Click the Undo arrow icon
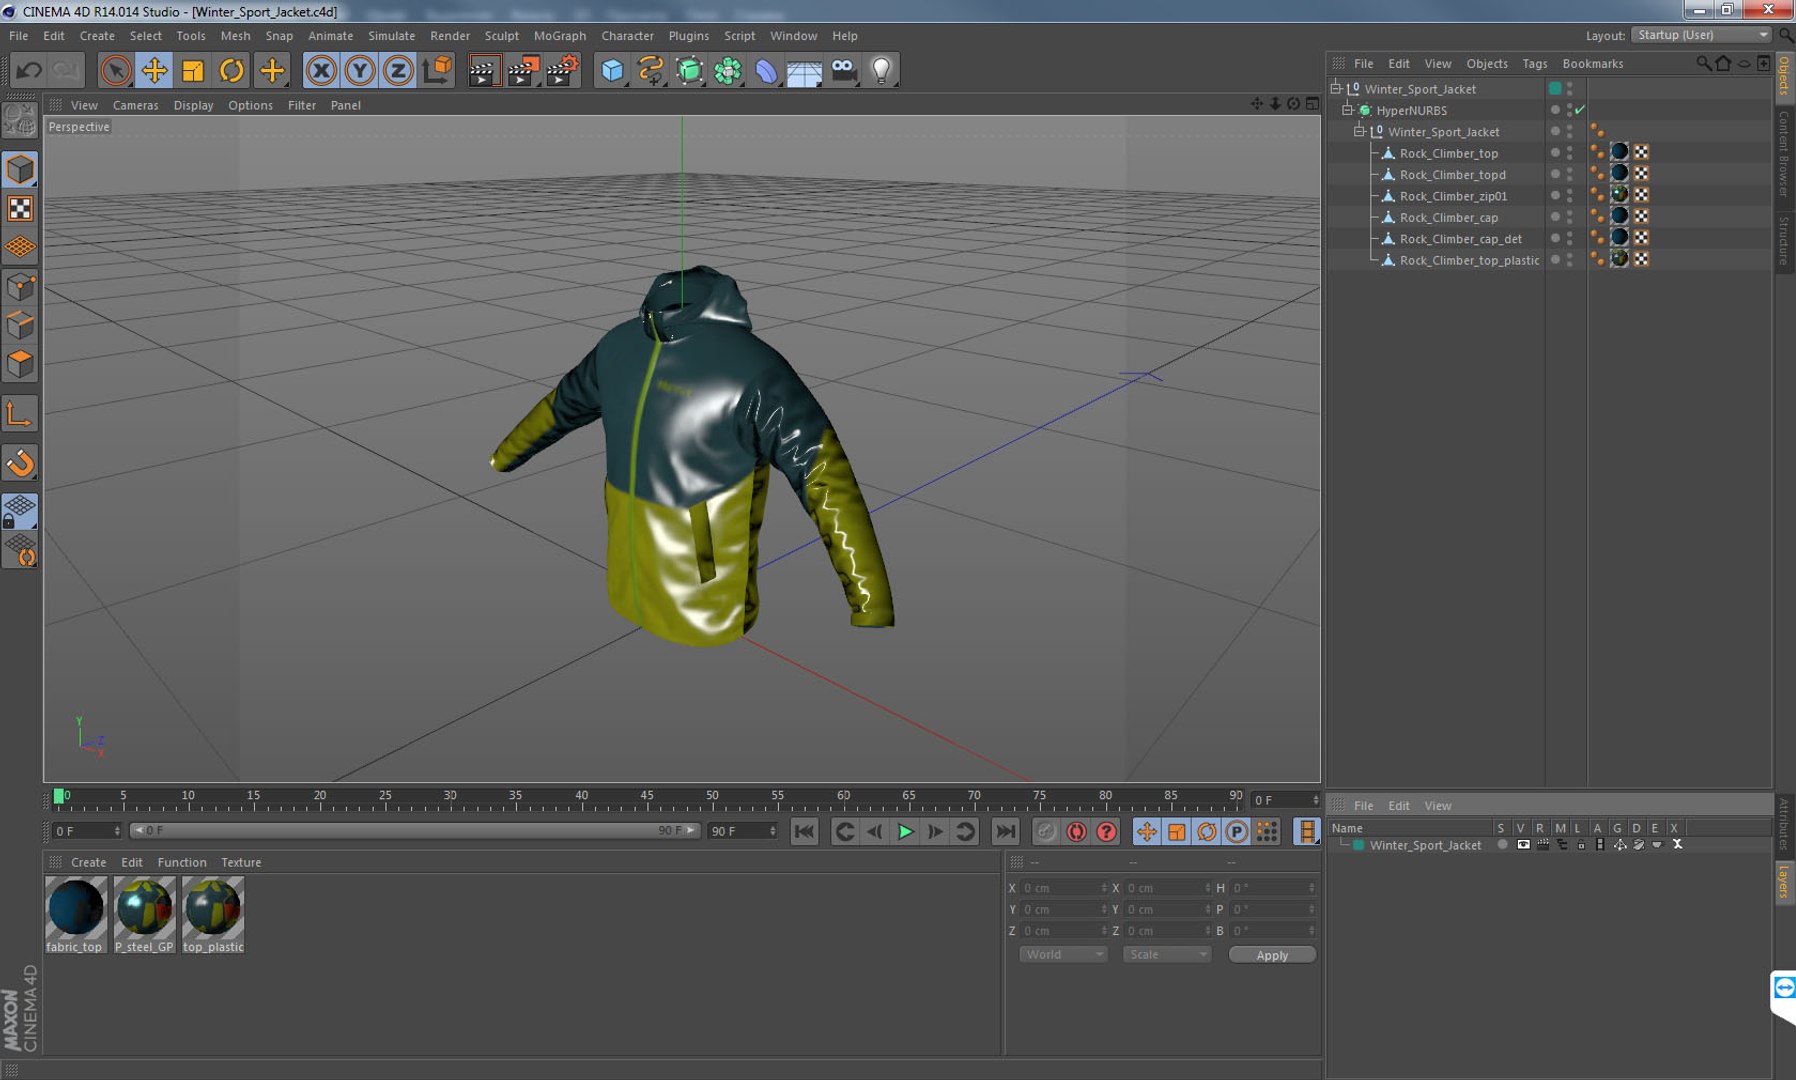This screenshot has height=1080, width=1796. click(29, 70)
